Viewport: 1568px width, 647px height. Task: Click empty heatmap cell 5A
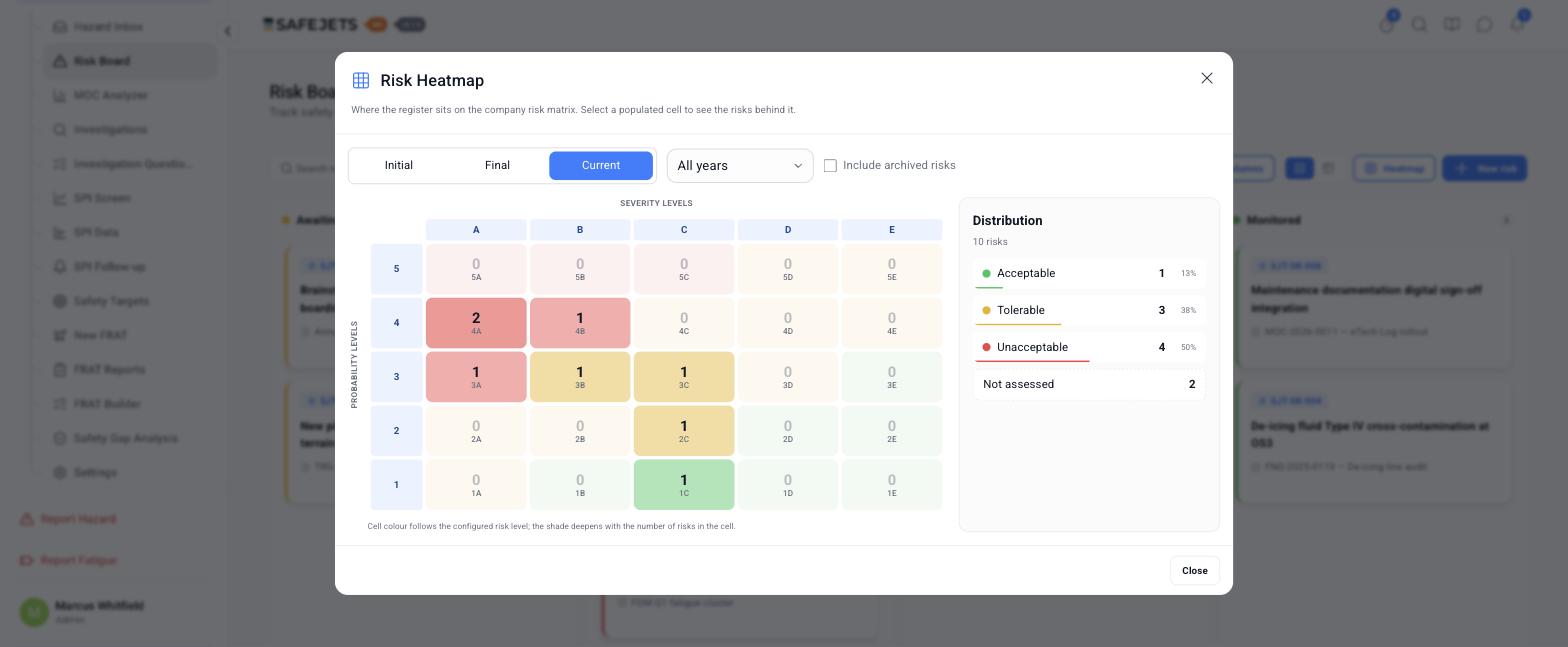[x=476, y=269]
